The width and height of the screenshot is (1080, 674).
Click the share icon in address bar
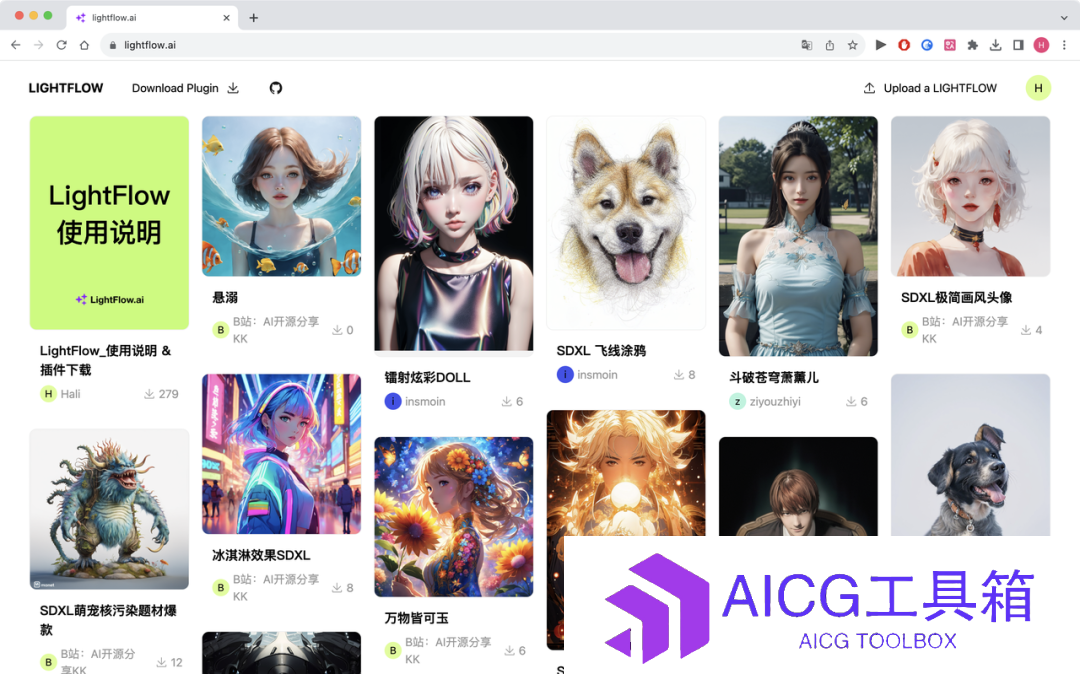[x=830, y=45]
